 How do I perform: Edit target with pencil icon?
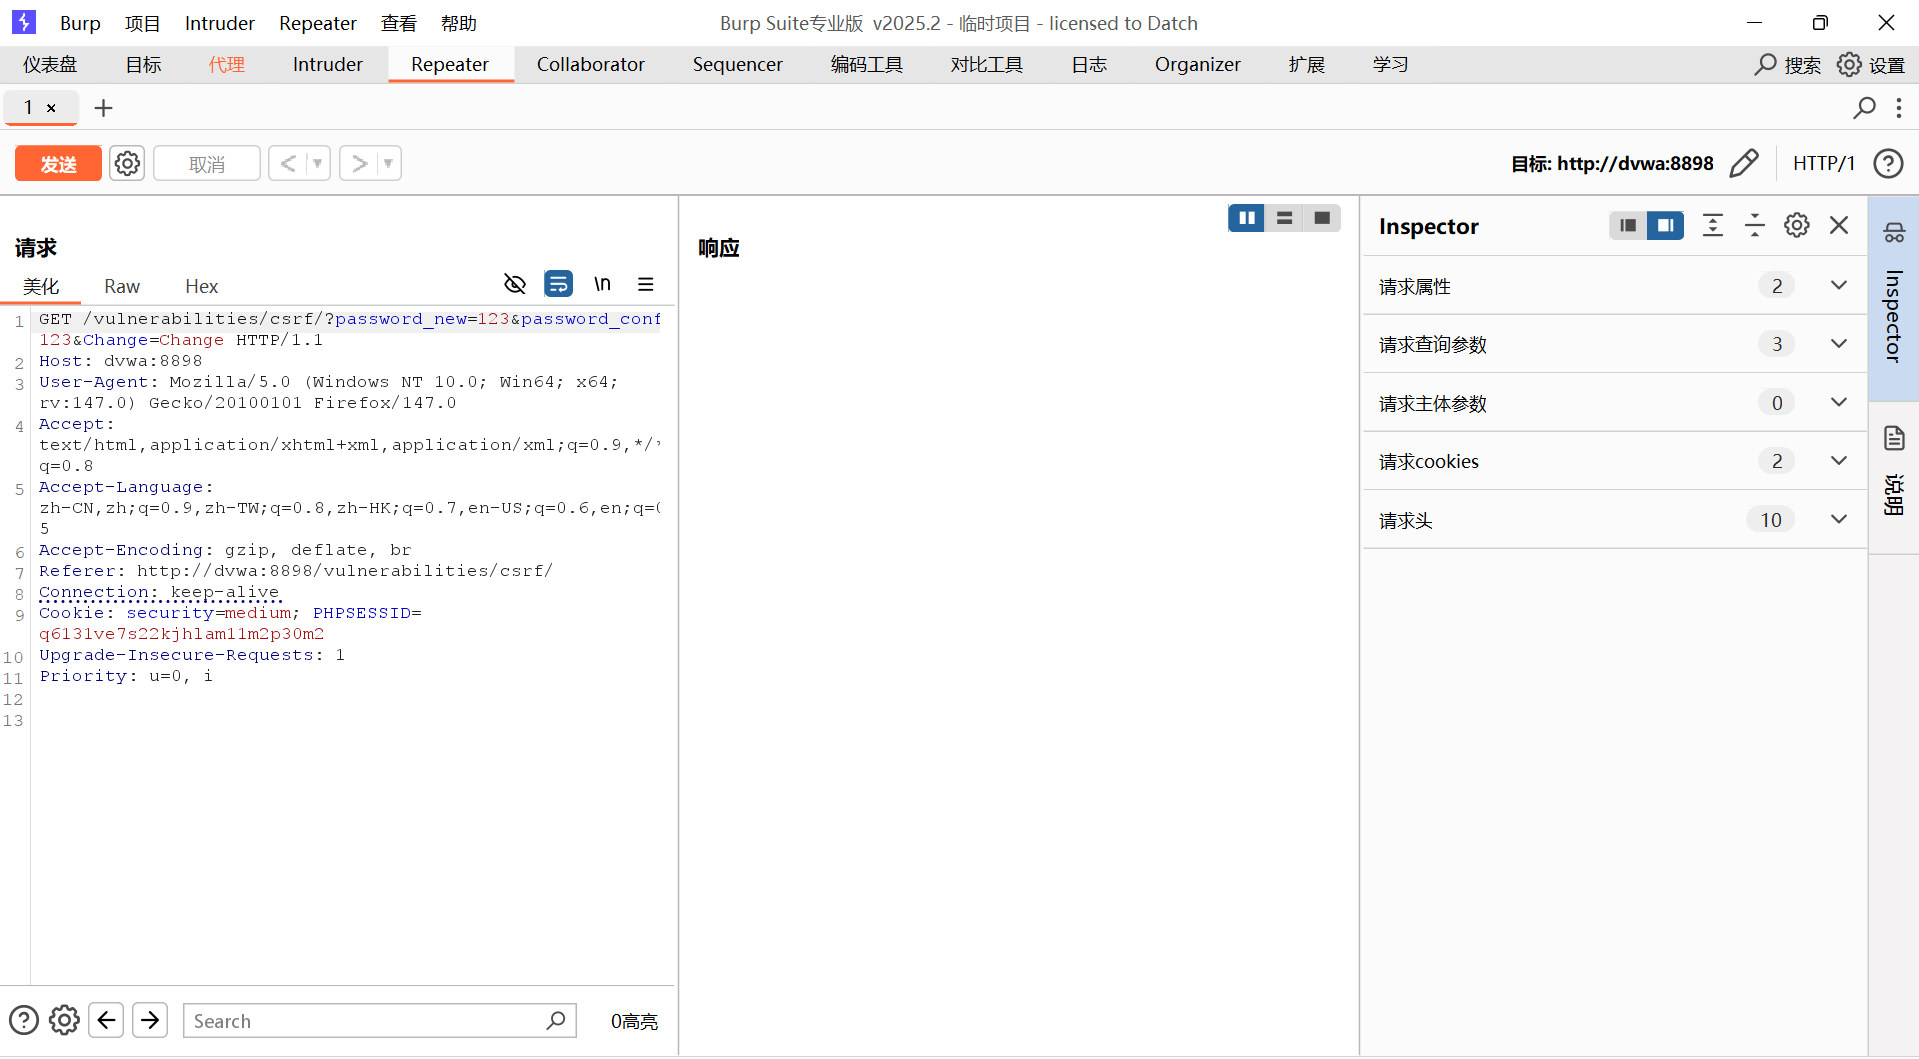point(1744,163)
